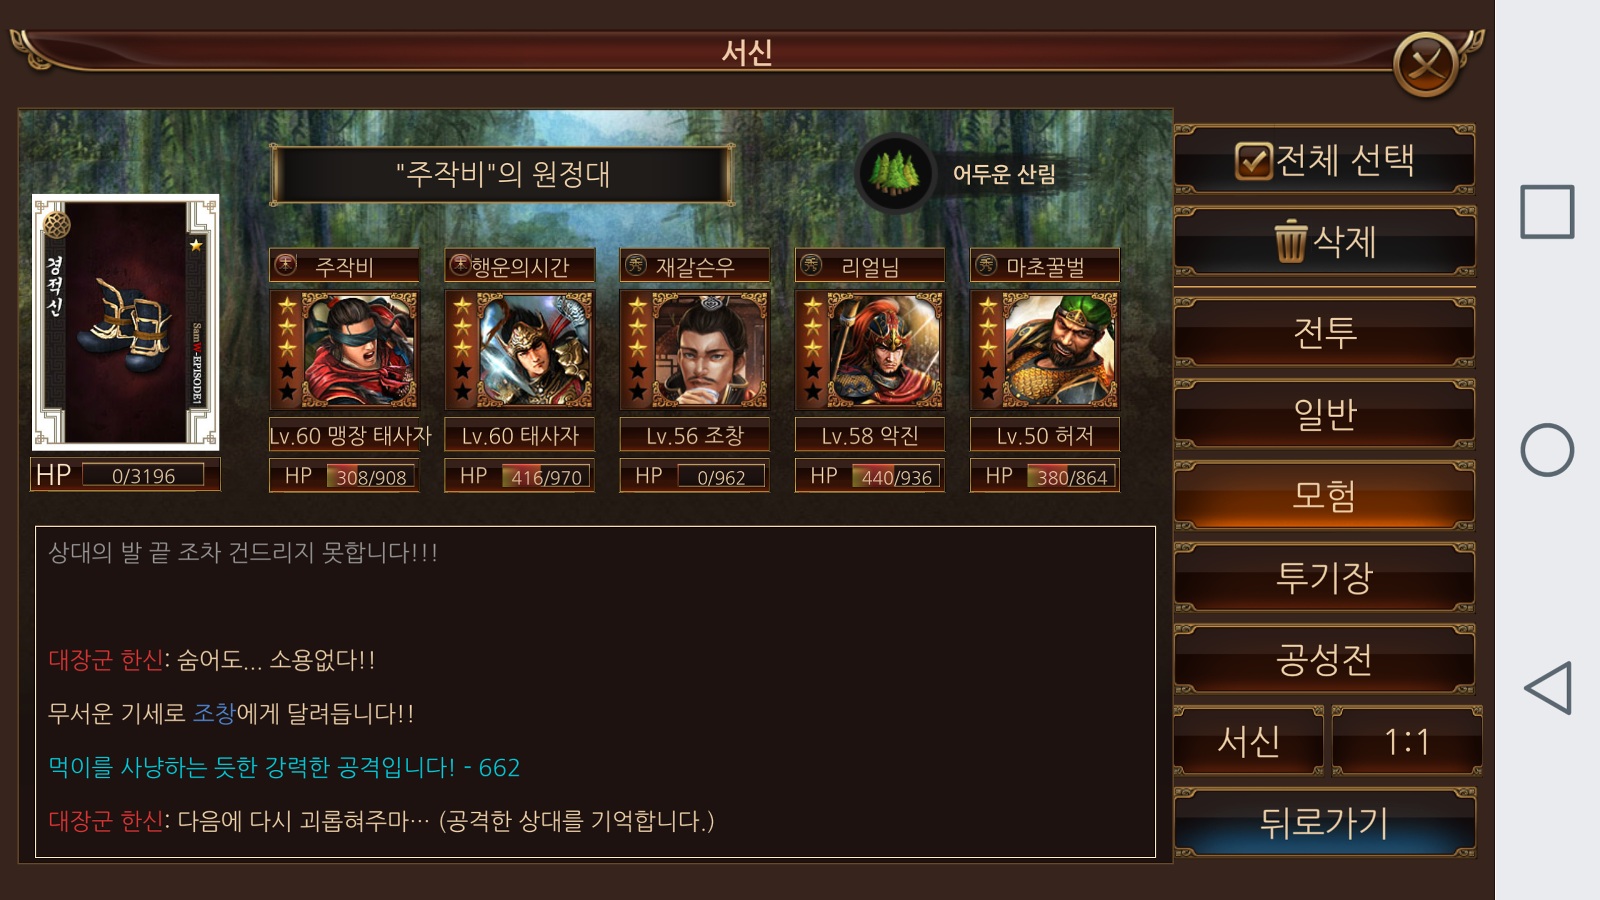Viewport: 1600px width, 900px height.
Task: Click the 어두운 산림 forest icon
Action: (895, 173)
